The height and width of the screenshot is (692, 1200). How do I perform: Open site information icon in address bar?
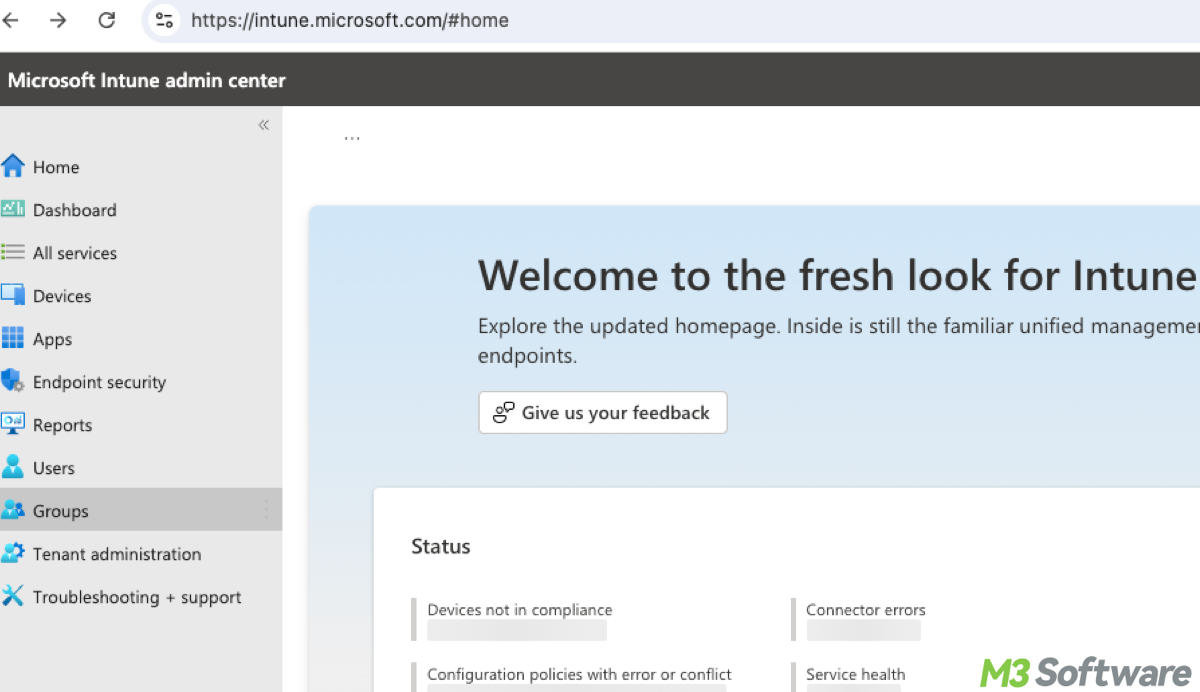[x=164, y=20]
